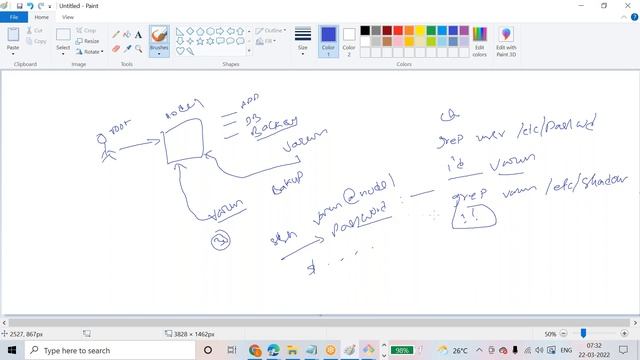Pick the red color swatch
Screen dimensions: 640x360
(398, 31)
